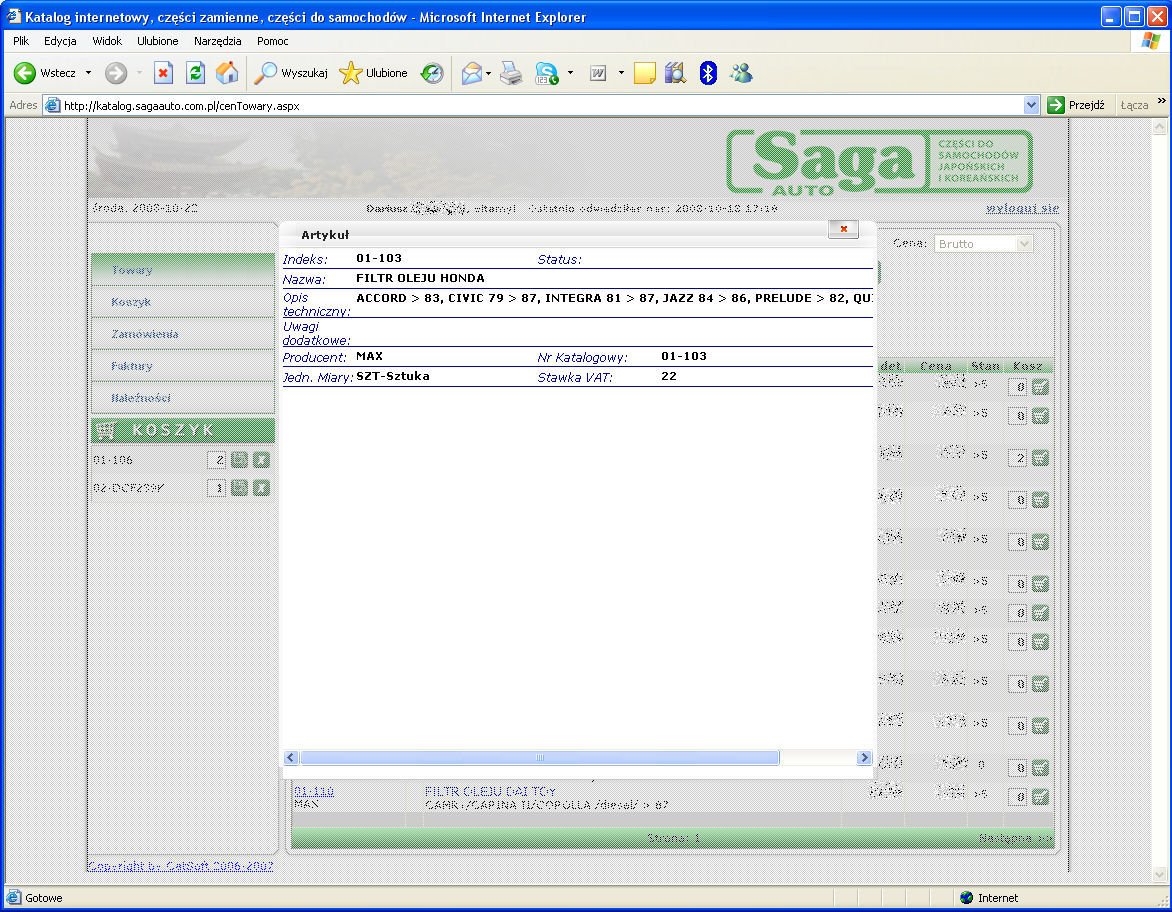Click the Następna next page link
The image size is (1172, 912).
pos(1015,838)
